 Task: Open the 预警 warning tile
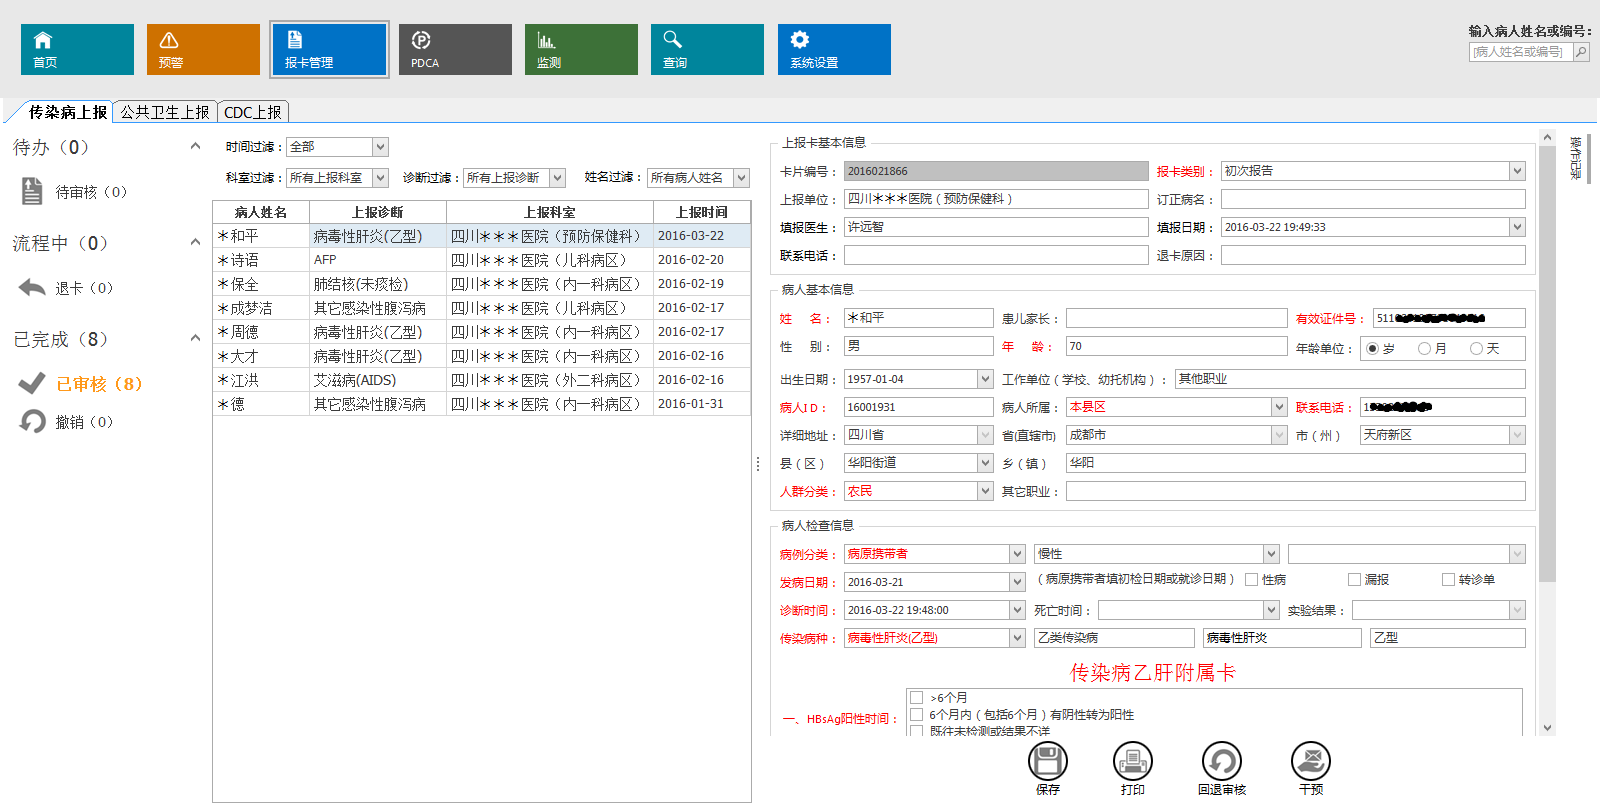point(203,49)
